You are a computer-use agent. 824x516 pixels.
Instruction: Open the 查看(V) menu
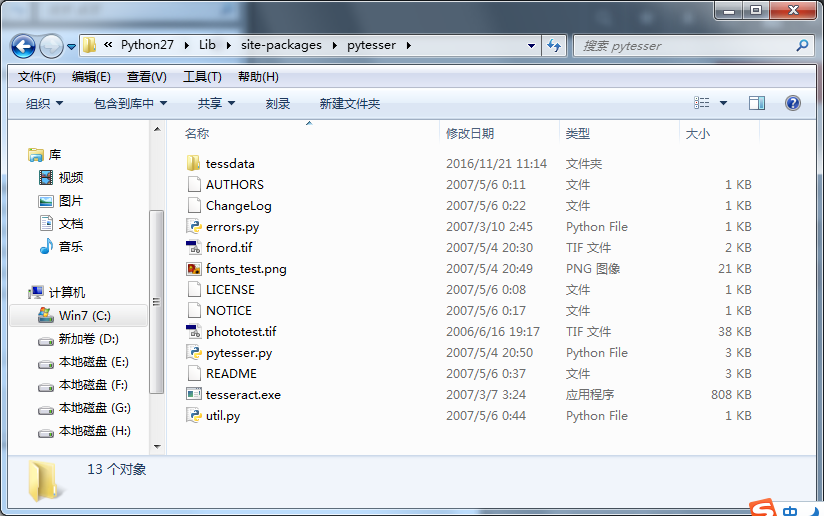(147, 77)
